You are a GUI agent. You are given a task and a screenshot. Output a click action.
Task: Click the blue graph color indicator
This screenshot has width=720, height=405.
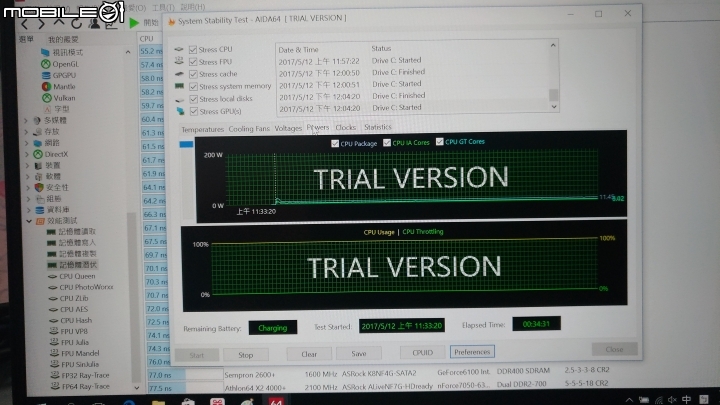click(186, 144)
